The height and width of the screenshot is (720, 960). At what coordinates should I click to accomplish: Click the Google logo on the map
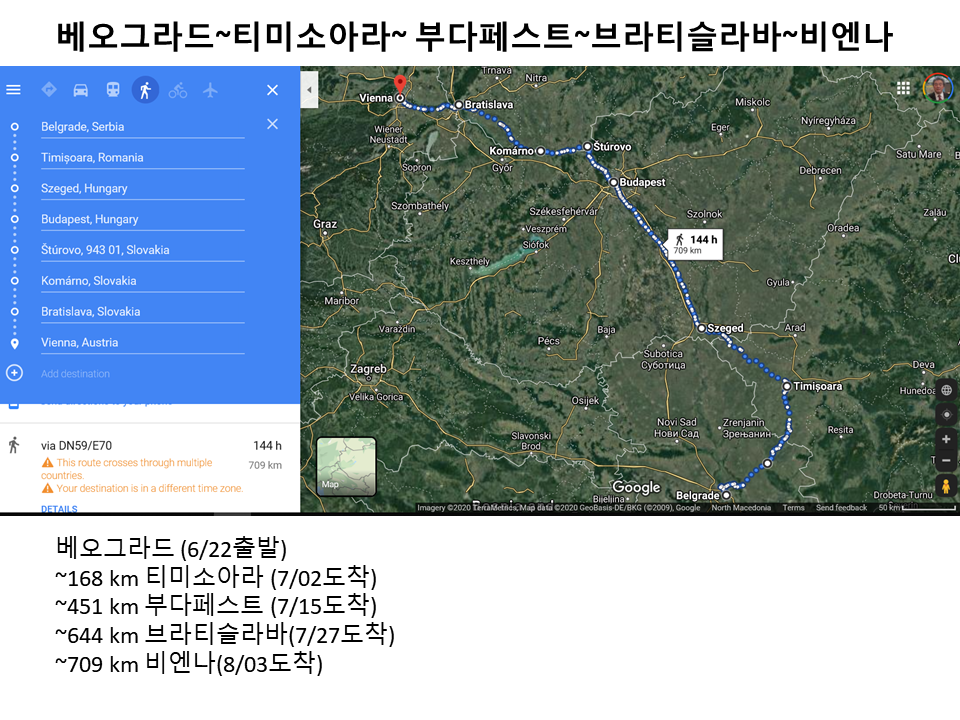[636, 487]
